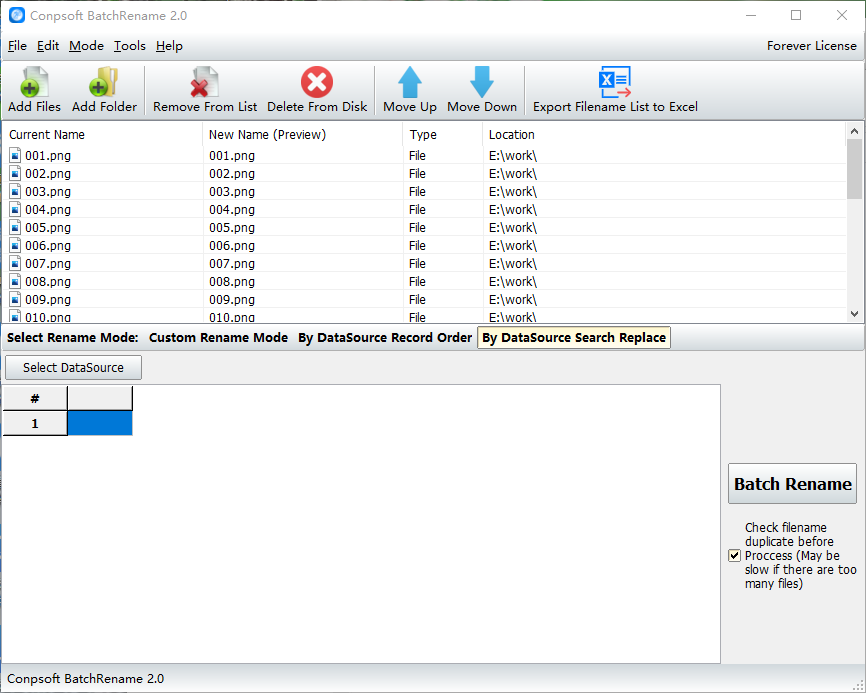Click the datasource # corner header
Viewport: 866px width, 693px height.
(x=35, y=399)
